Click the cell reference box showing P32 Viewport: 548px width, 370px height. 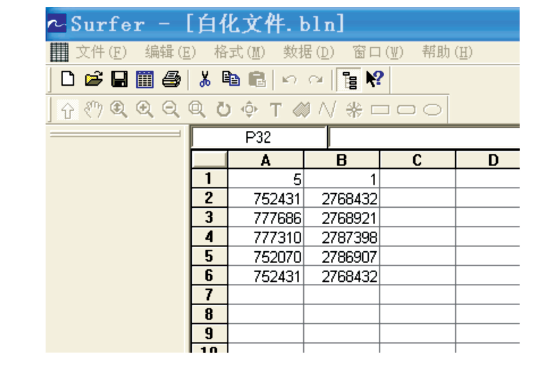(259, 137)
